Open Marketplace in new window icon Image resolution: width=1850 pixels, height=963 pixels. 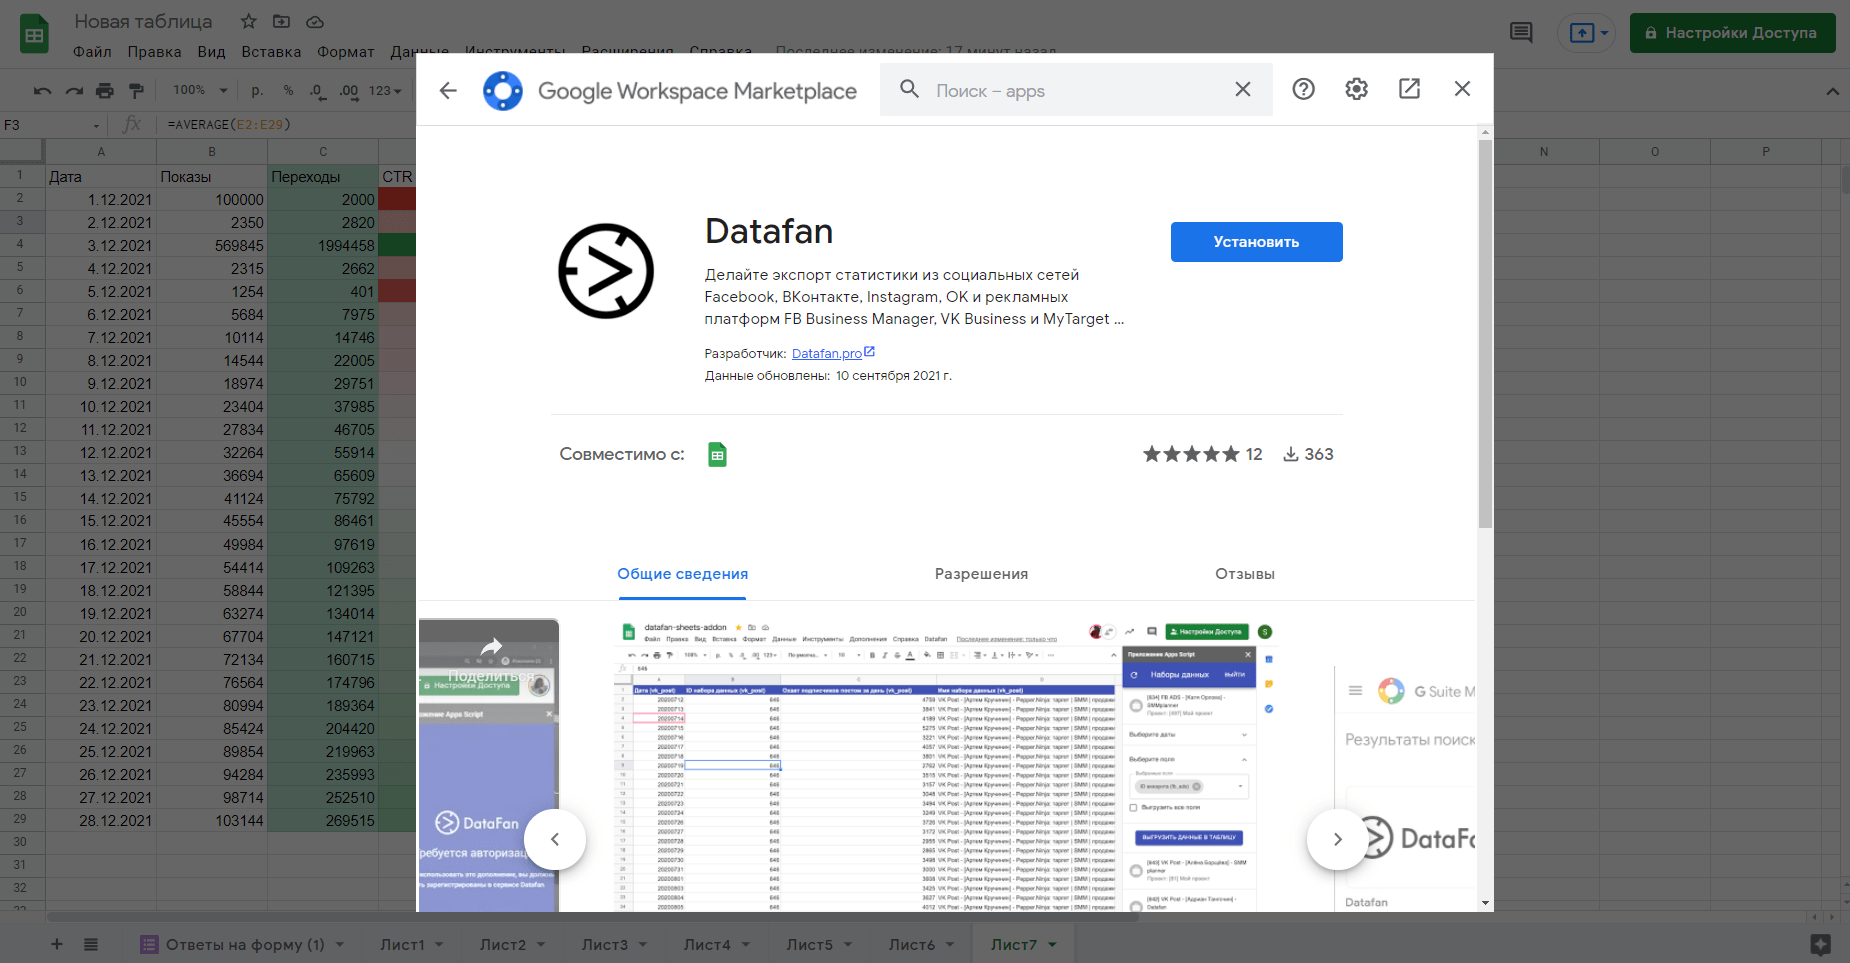point(1409,89)
